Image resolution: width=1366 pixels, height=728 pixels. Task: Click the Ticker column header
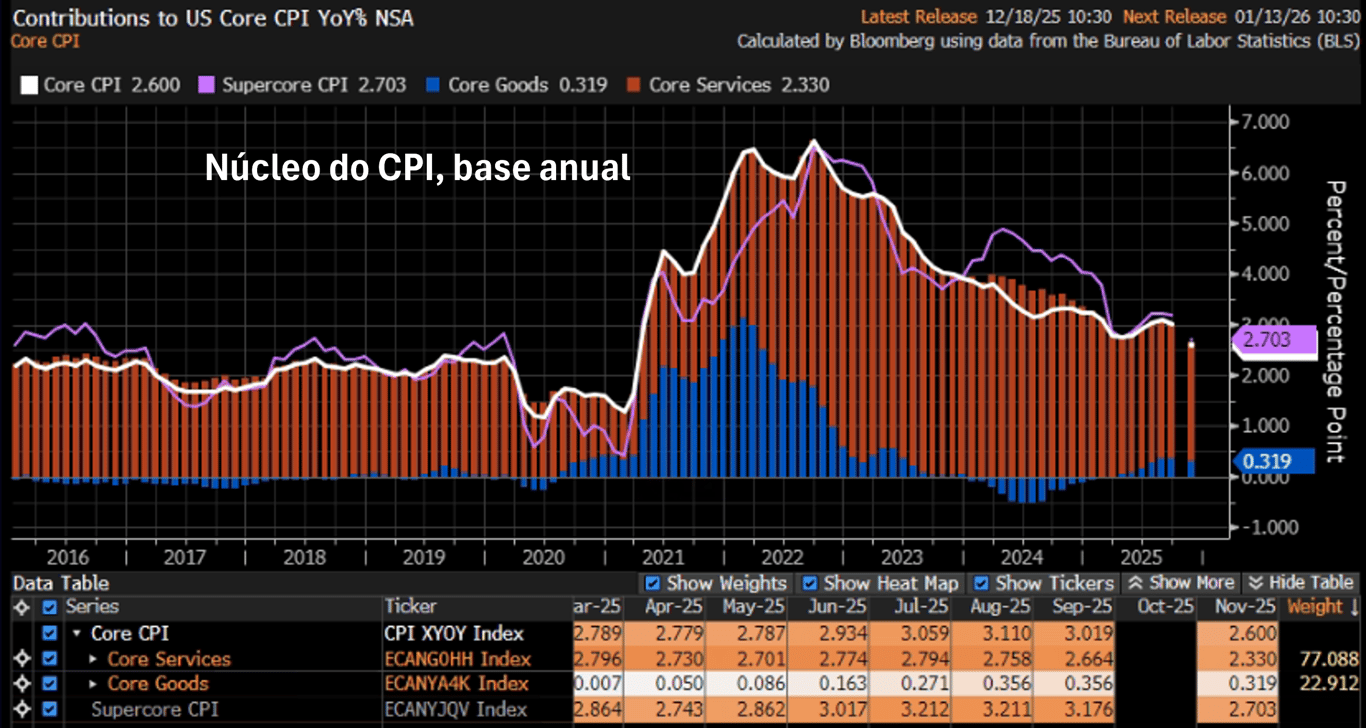coord(410,607)
